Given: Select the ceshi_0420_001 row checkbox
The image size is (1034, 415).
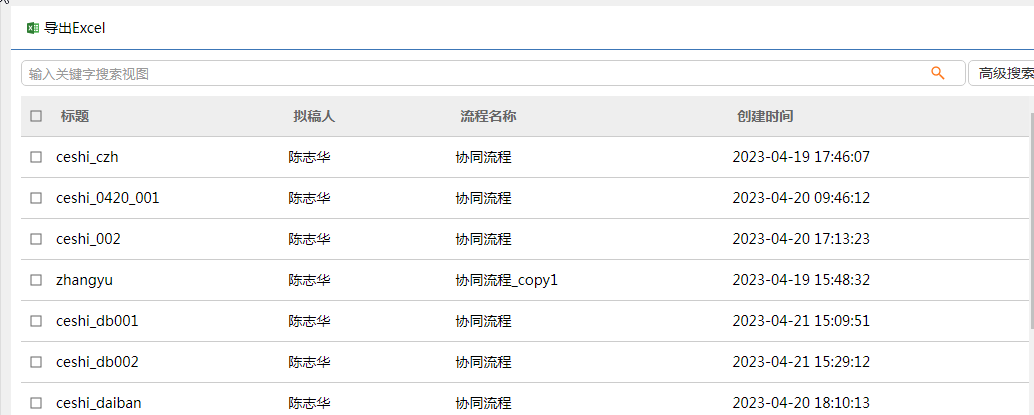Looking at the screenshot, I should [36, 198].
